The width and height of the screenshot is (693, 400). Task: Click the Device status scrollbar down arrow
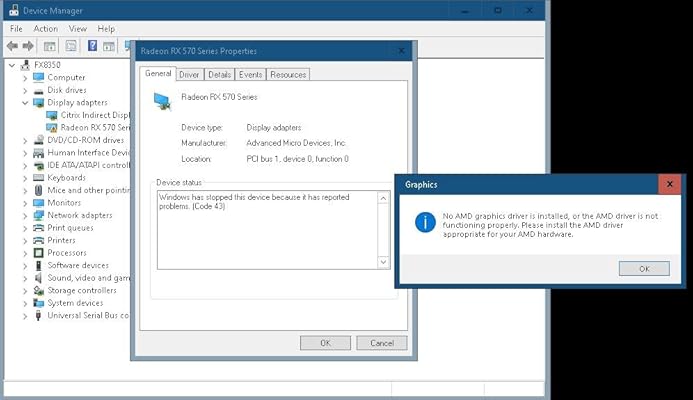(383, 263)
